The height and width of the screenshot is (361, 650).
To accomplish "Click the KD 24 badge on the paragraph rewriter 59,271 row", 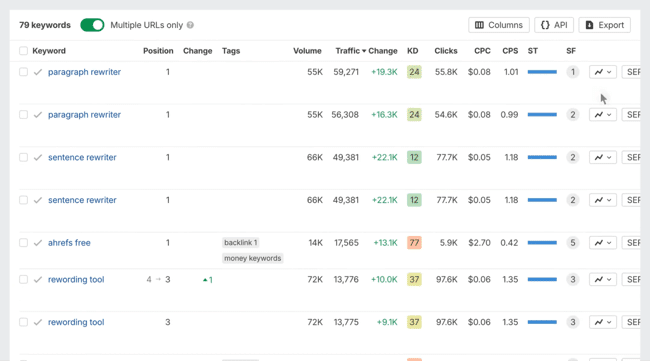I will click(x=414, y=72).
